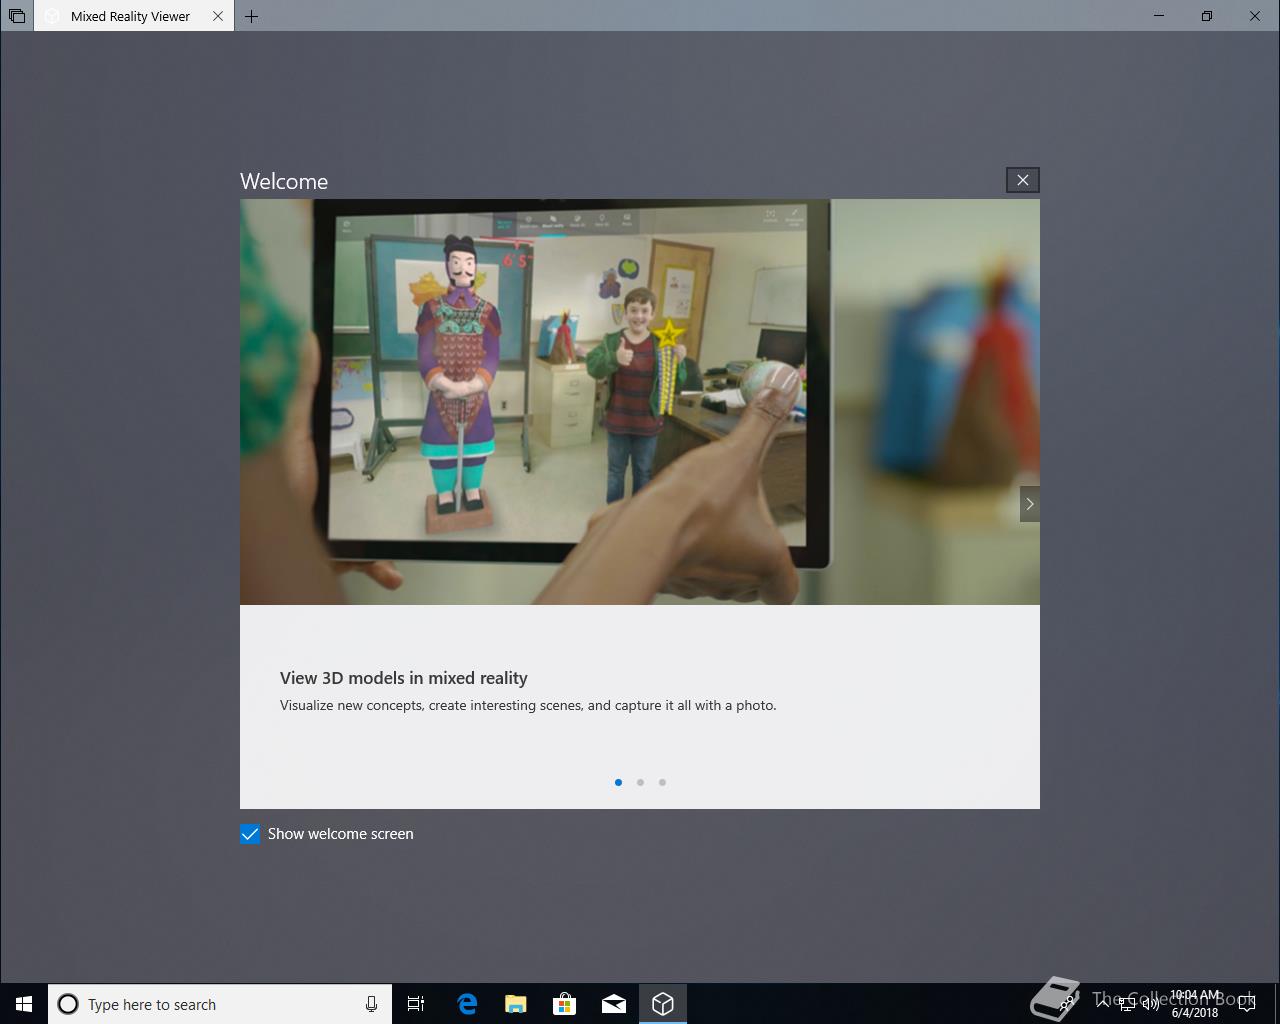
Task: Open Task View from the taskbar
Action: [416, 1004]
